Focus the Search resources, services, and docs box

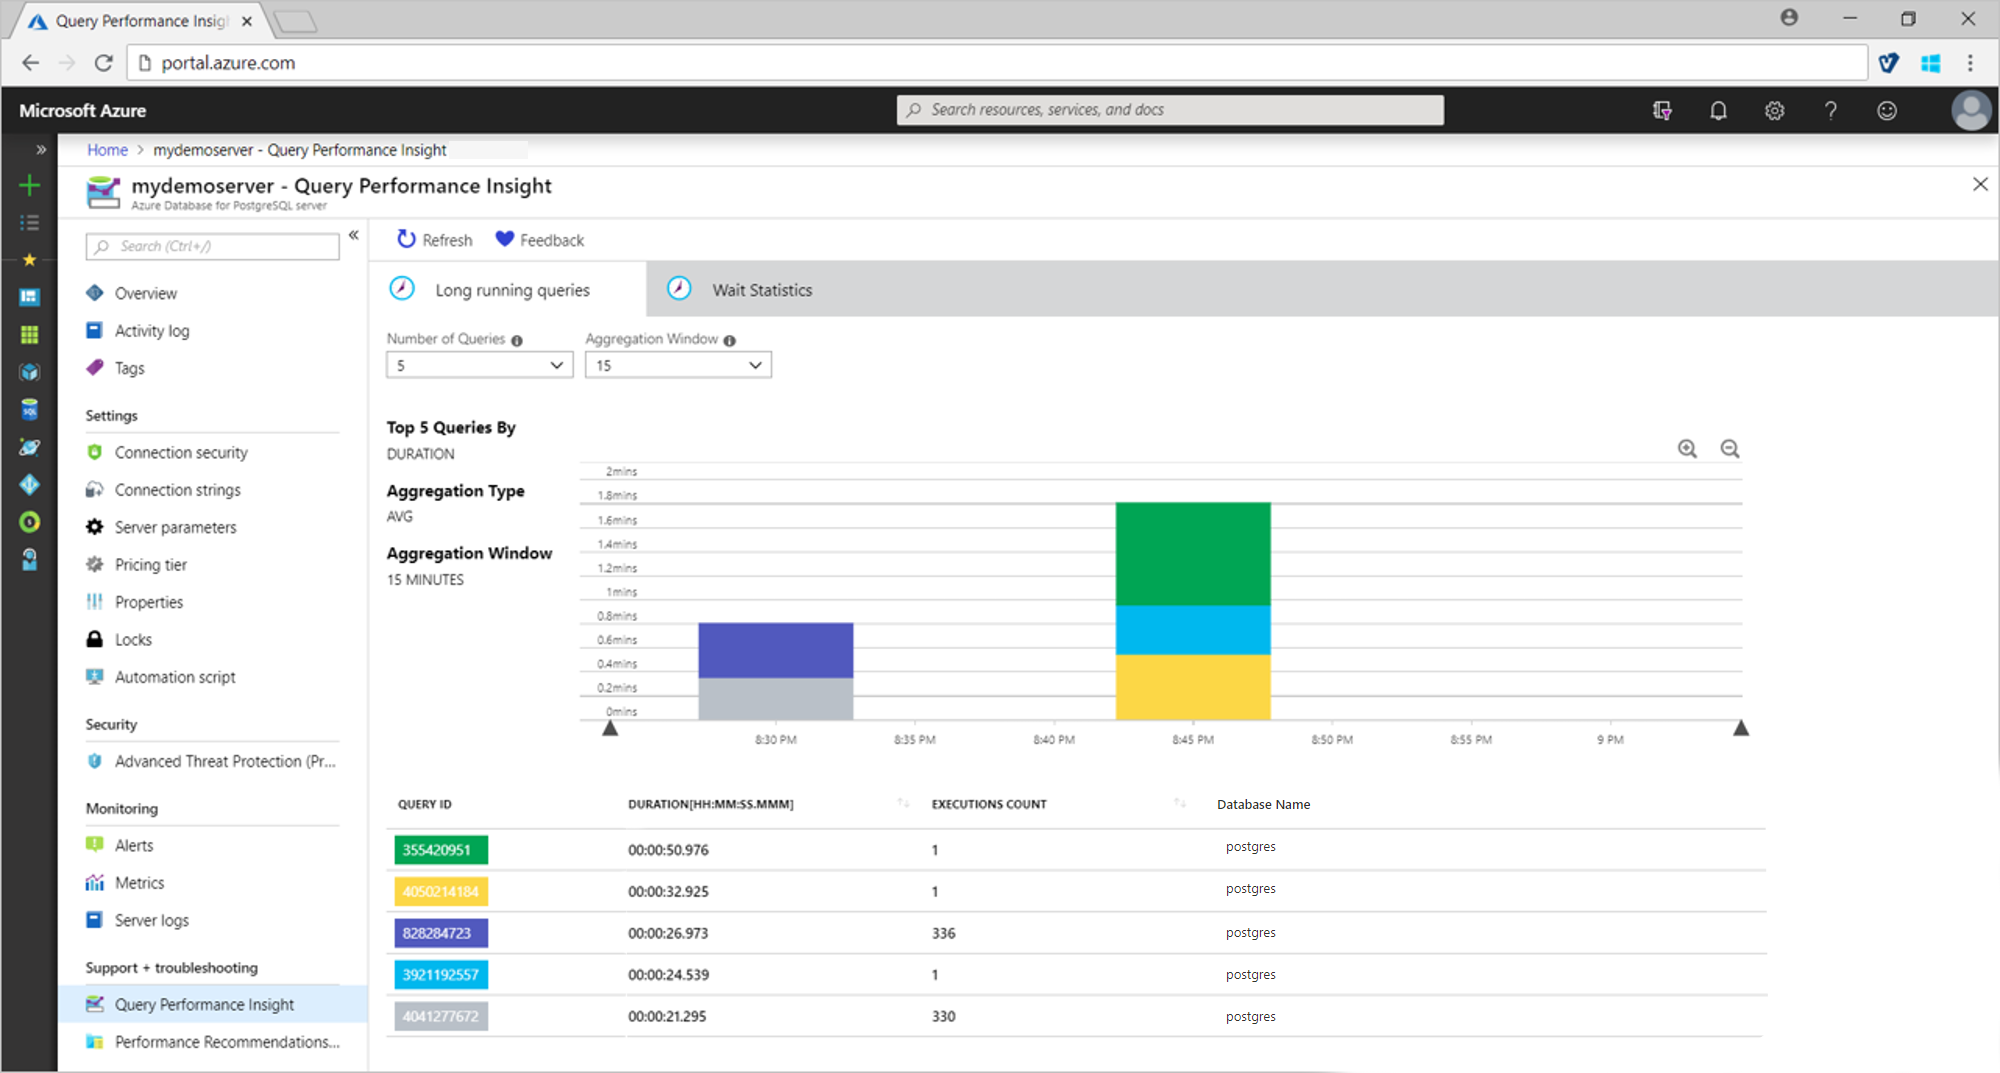coord(1170,110)
